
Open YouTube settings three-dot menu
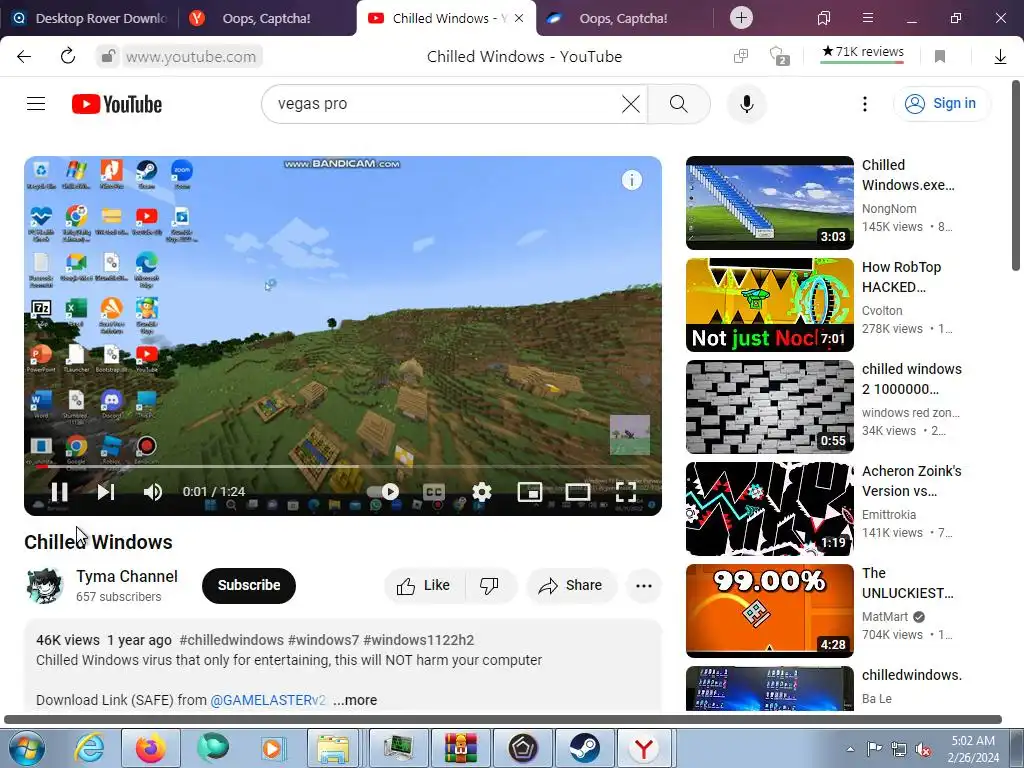click(x=865, y=104)
